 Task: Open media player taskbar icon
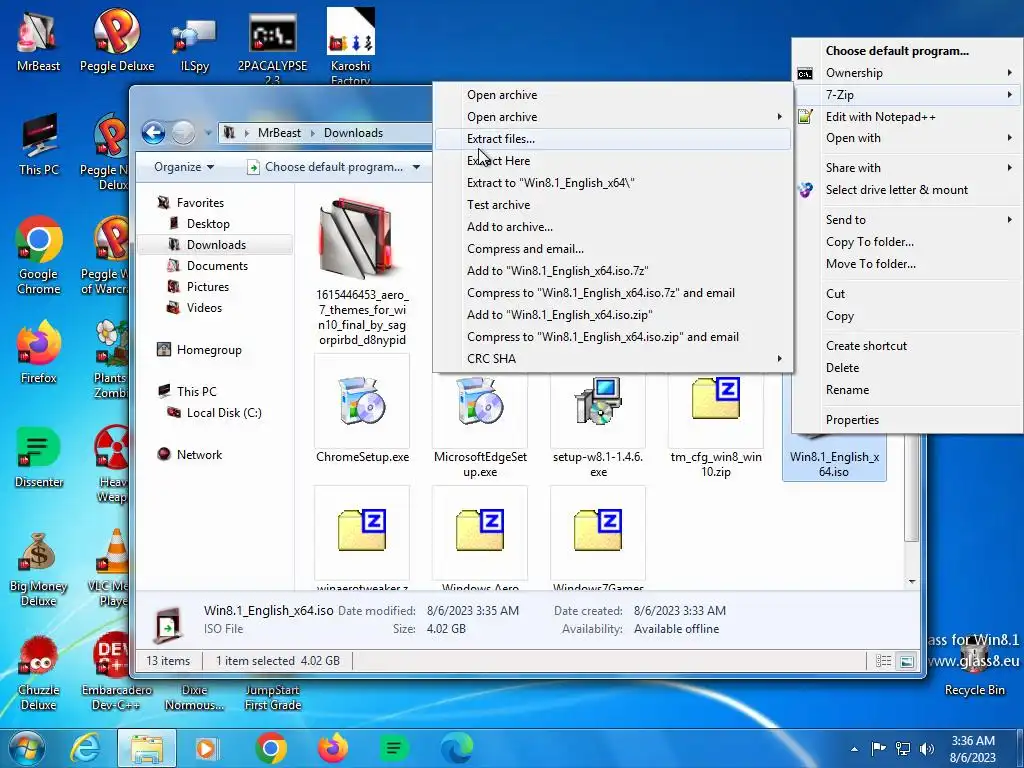206,748
